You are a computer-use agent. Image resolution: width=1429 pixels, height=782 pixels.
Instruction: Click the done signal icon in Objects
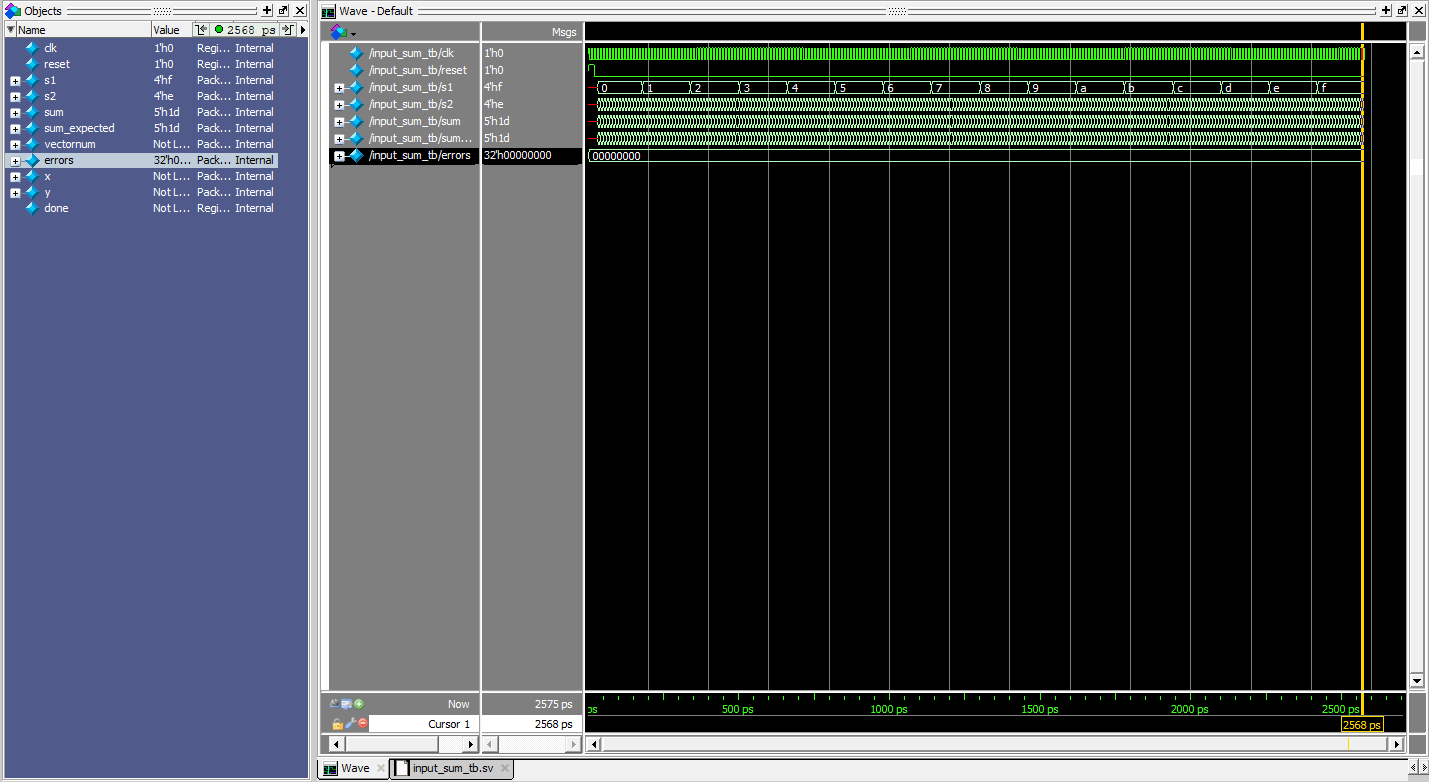(31, 208)
